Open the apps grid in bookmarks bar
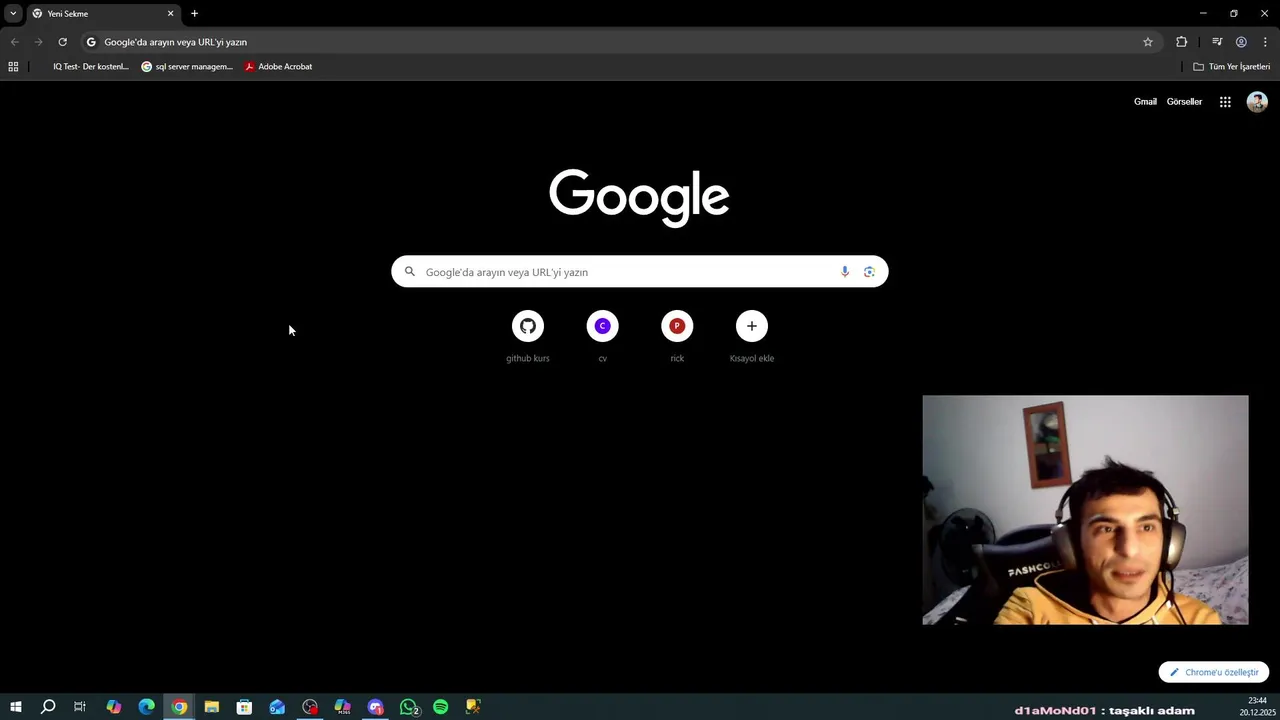 click(13, 67)
